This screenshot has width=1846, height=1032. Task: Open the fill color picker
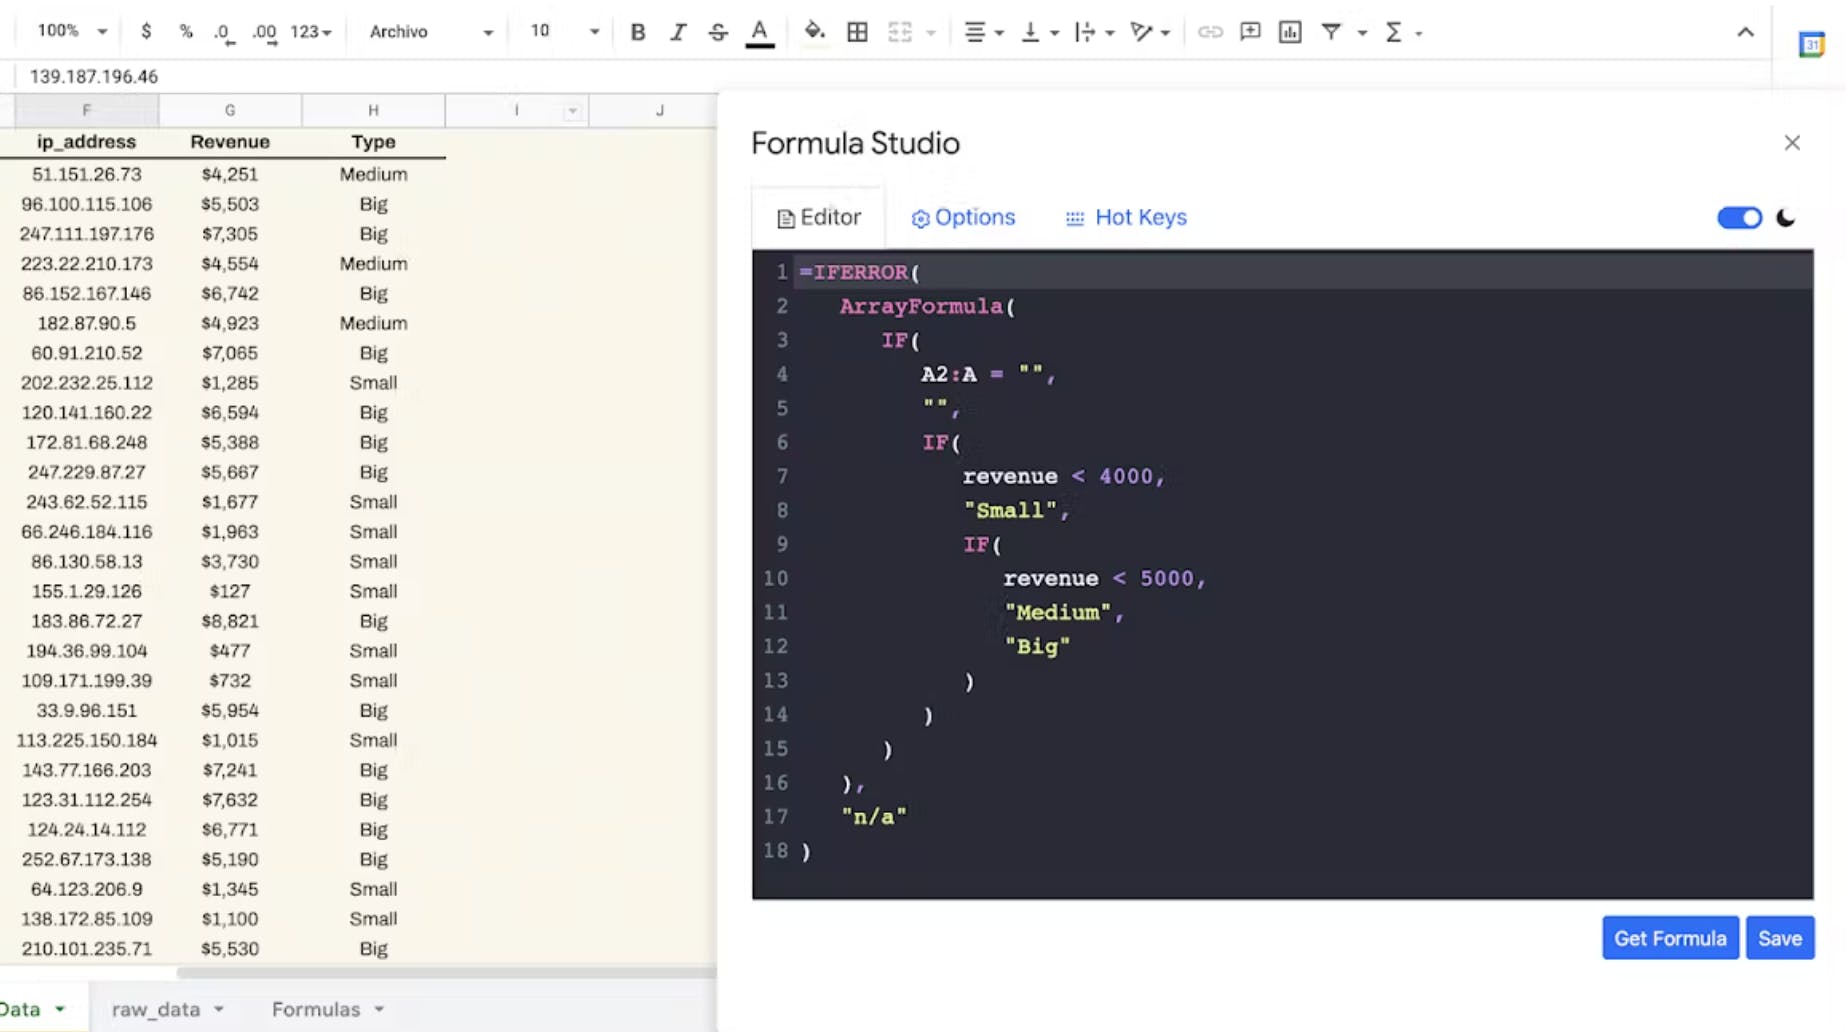point(815,32)
